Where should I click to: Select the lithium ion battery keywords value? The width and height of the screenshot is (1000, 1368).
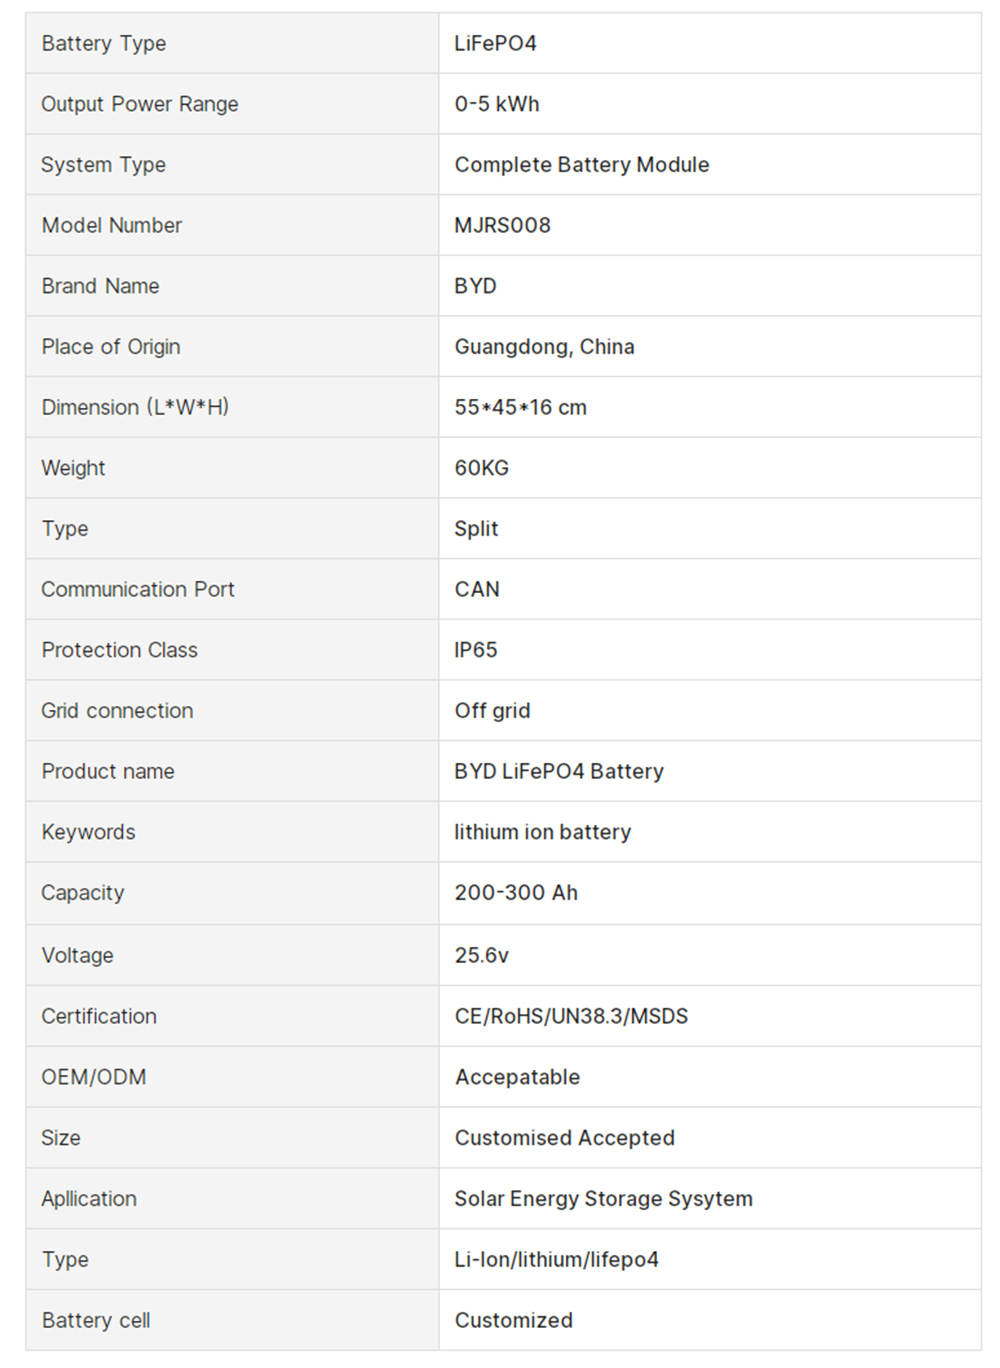tap(542, 832)
